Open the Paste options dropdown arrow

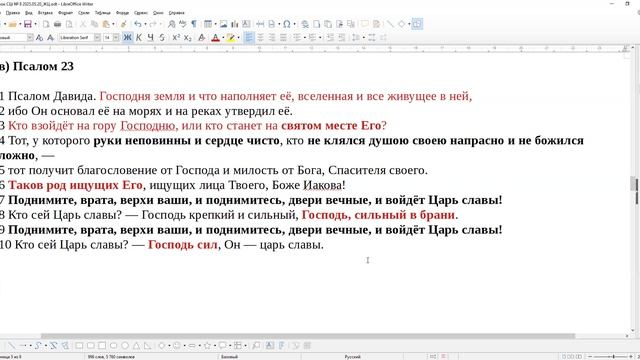pos(113,24)
